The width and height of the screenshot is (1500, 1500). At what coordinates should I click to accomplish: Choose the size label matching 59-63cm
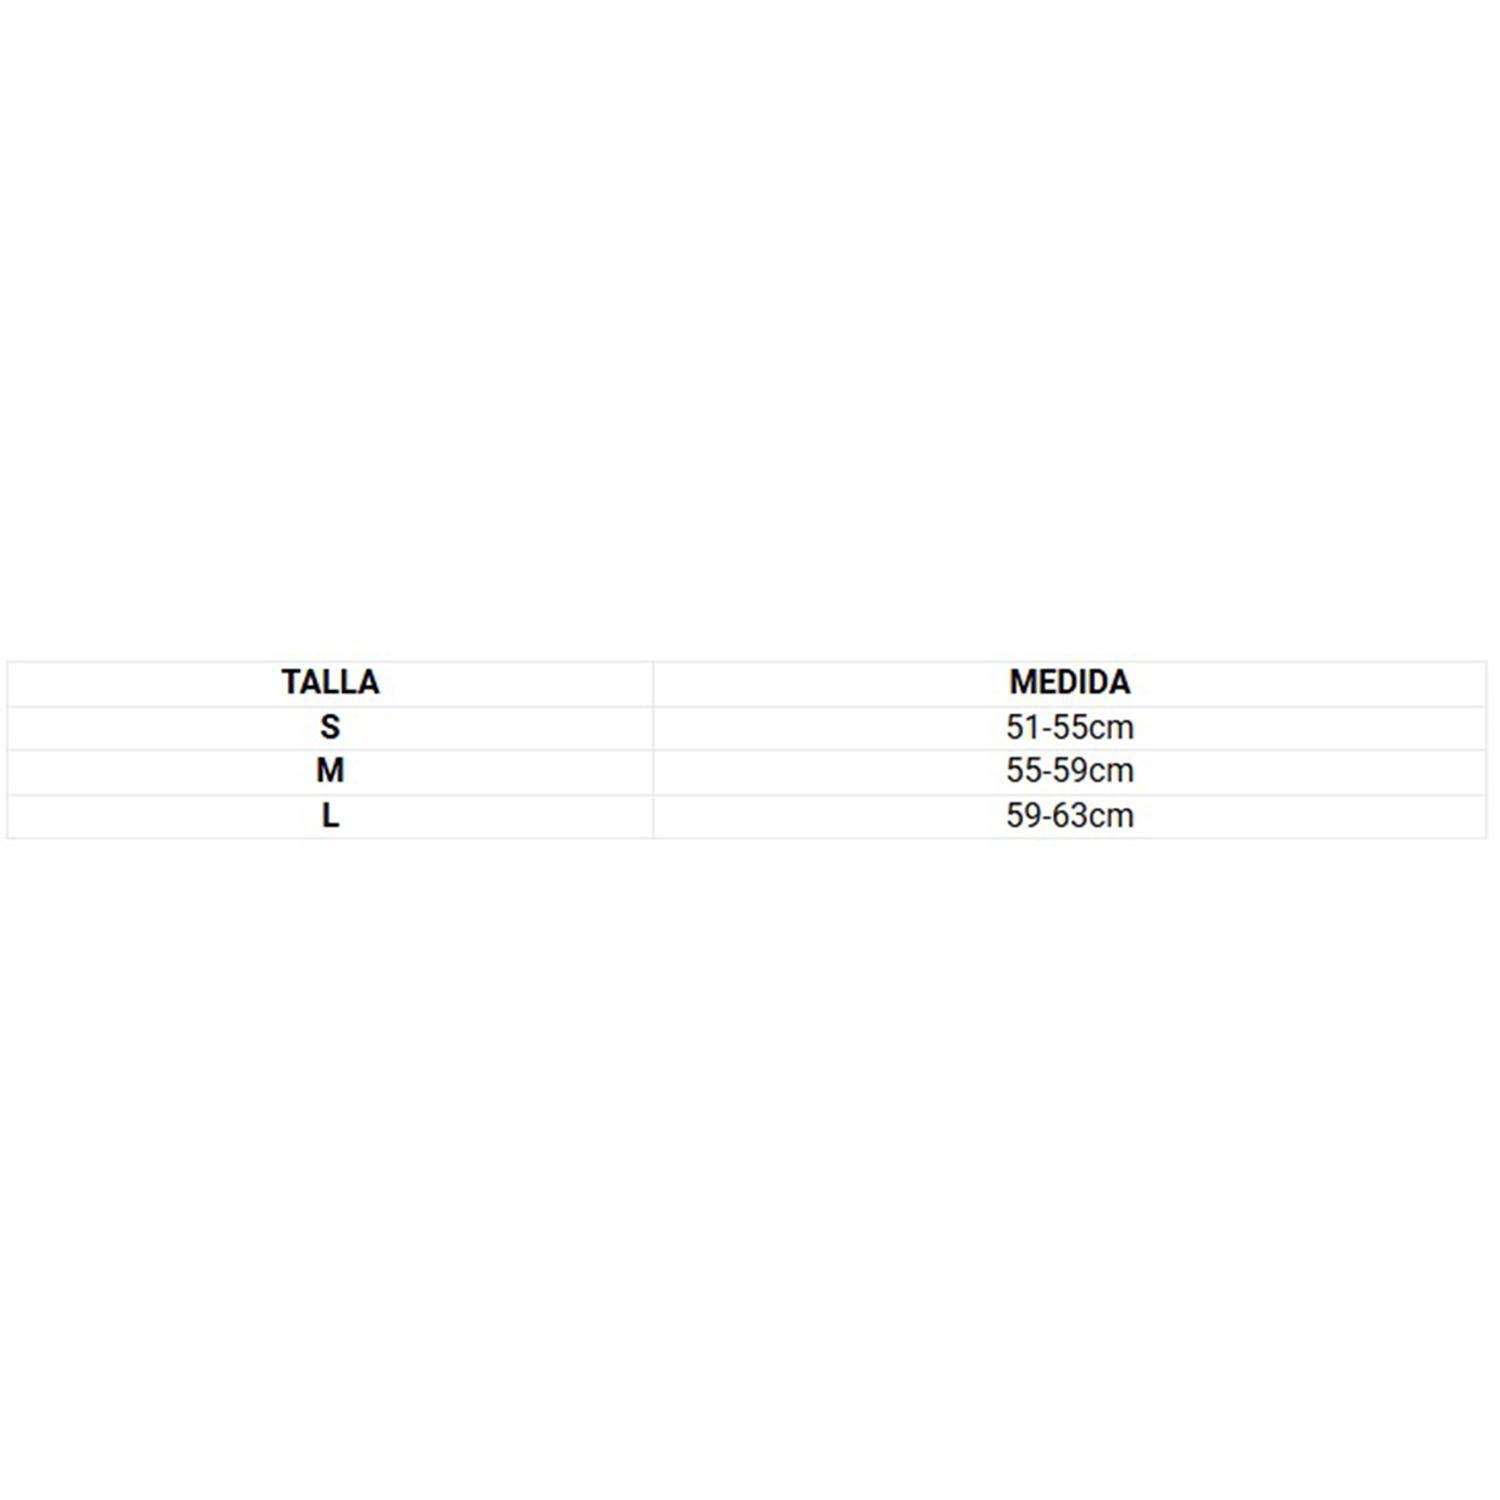pos(330,816)
